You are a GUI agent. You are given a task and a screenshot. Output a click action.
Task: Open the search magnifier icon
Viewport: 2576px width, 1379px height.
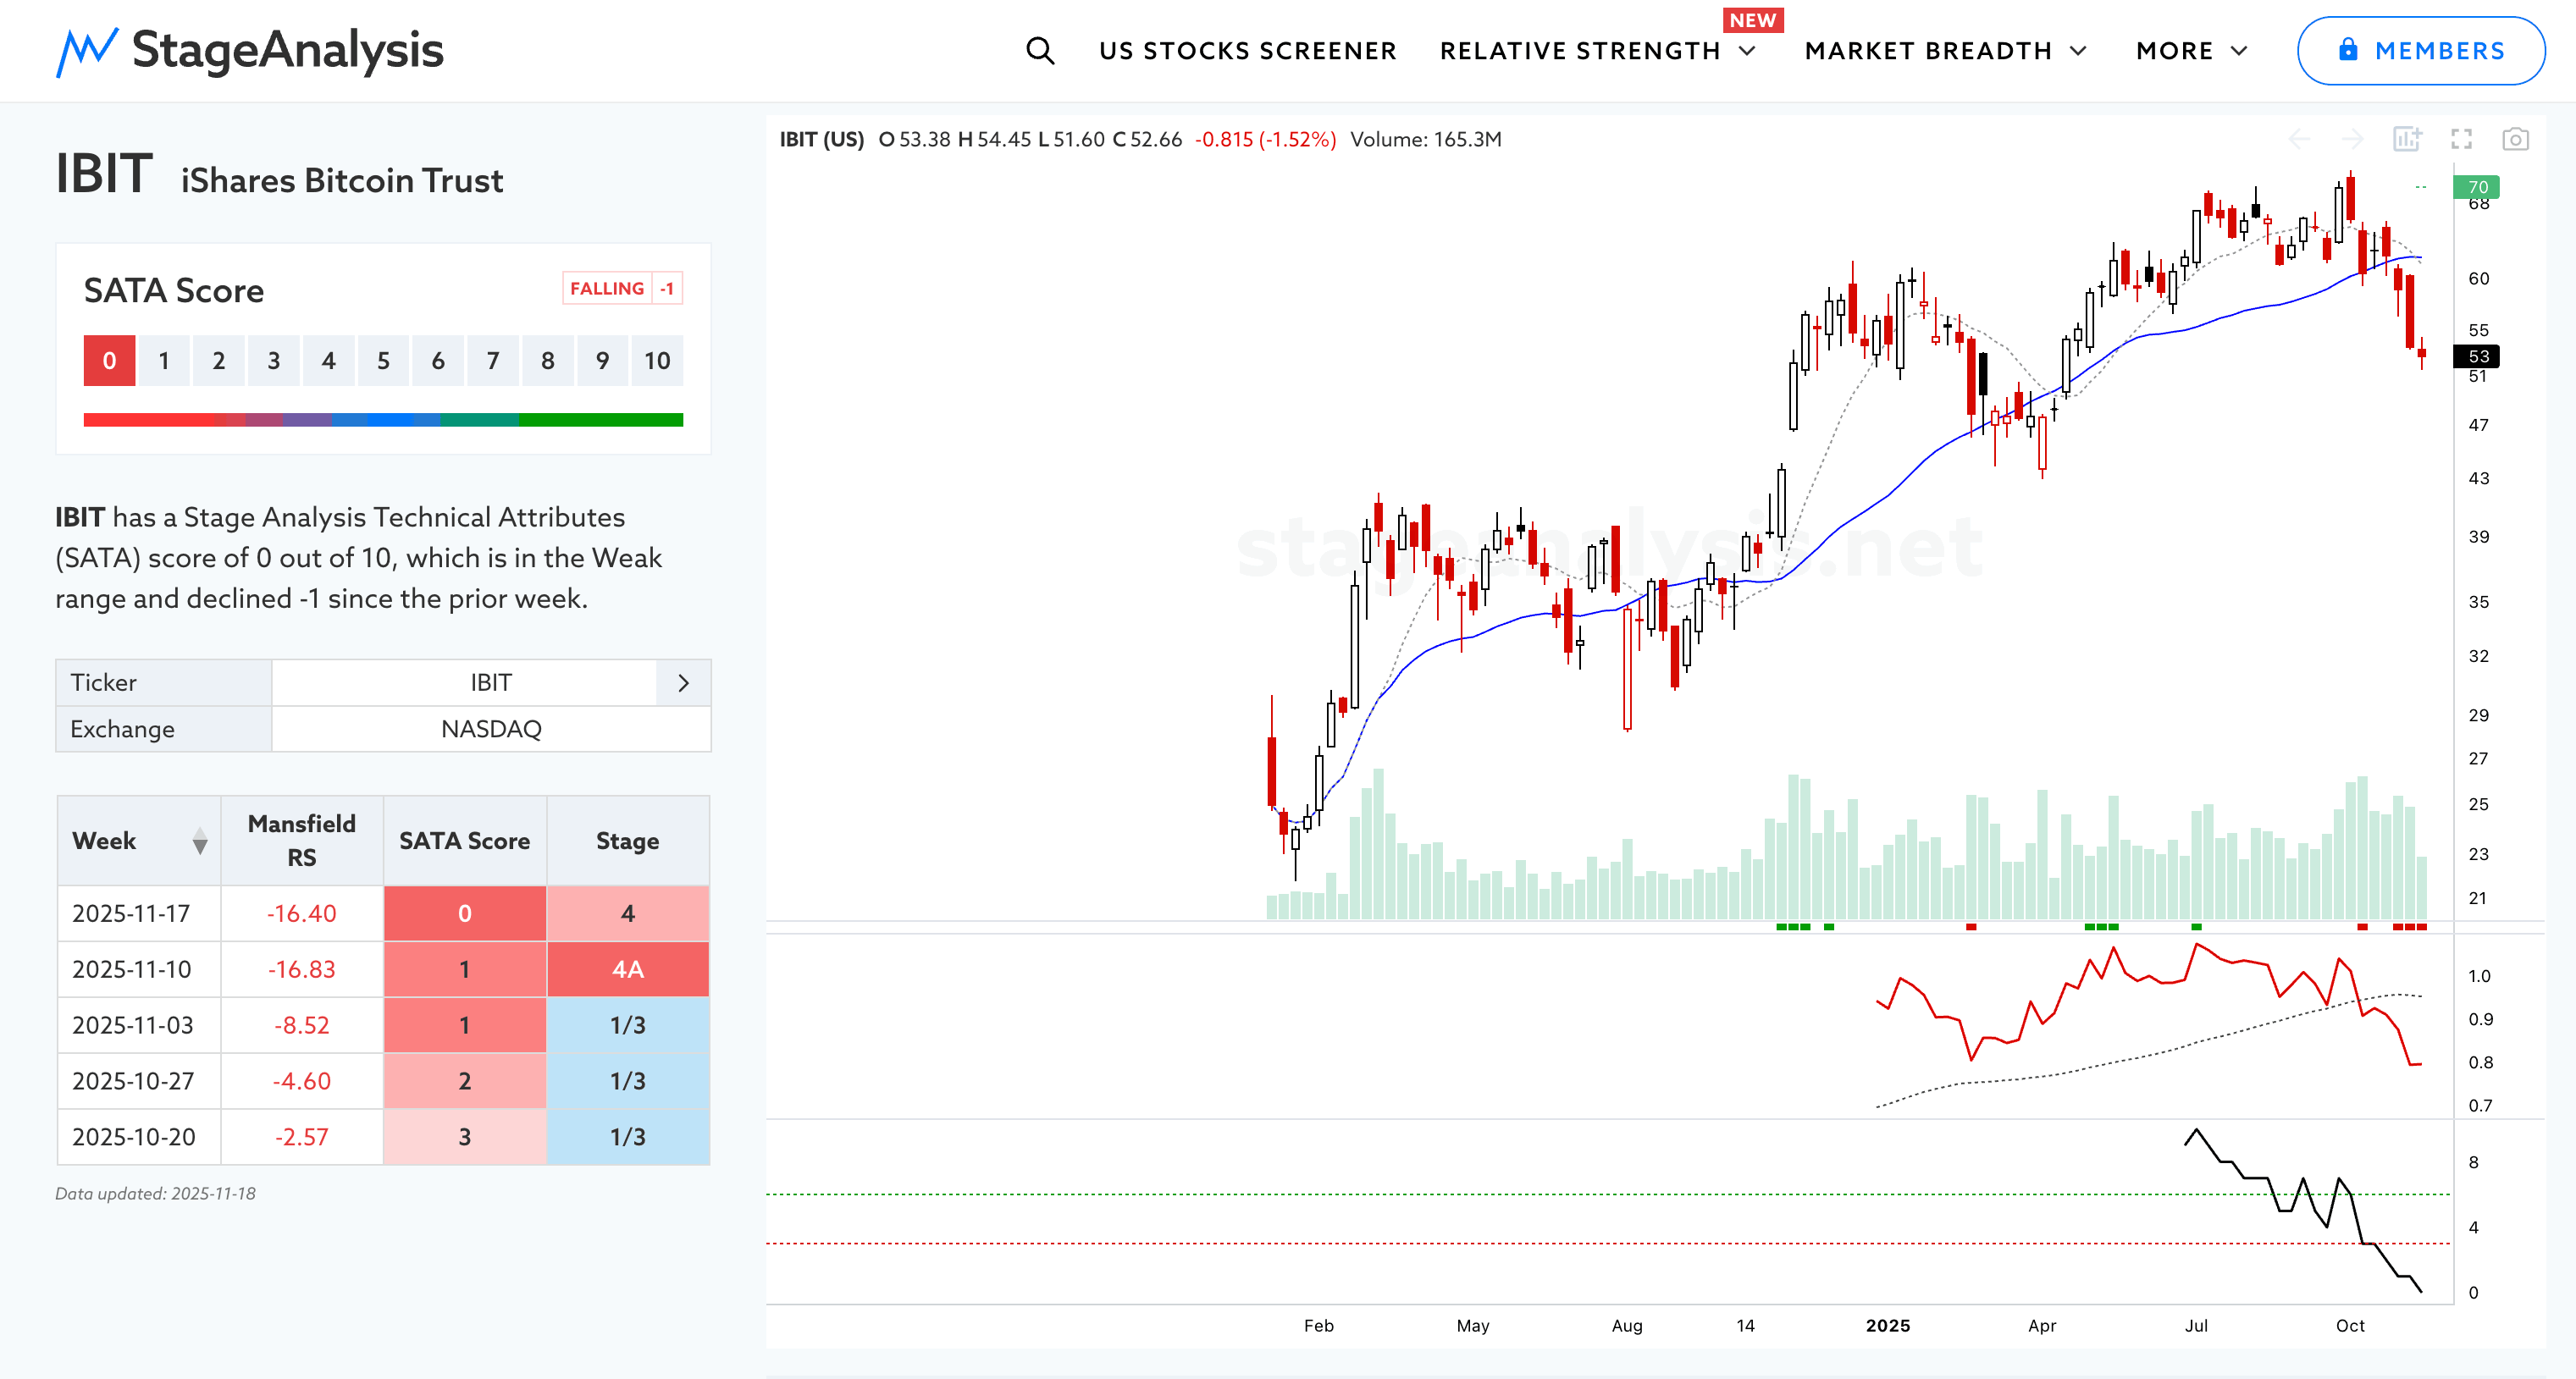coord(1040,51)
